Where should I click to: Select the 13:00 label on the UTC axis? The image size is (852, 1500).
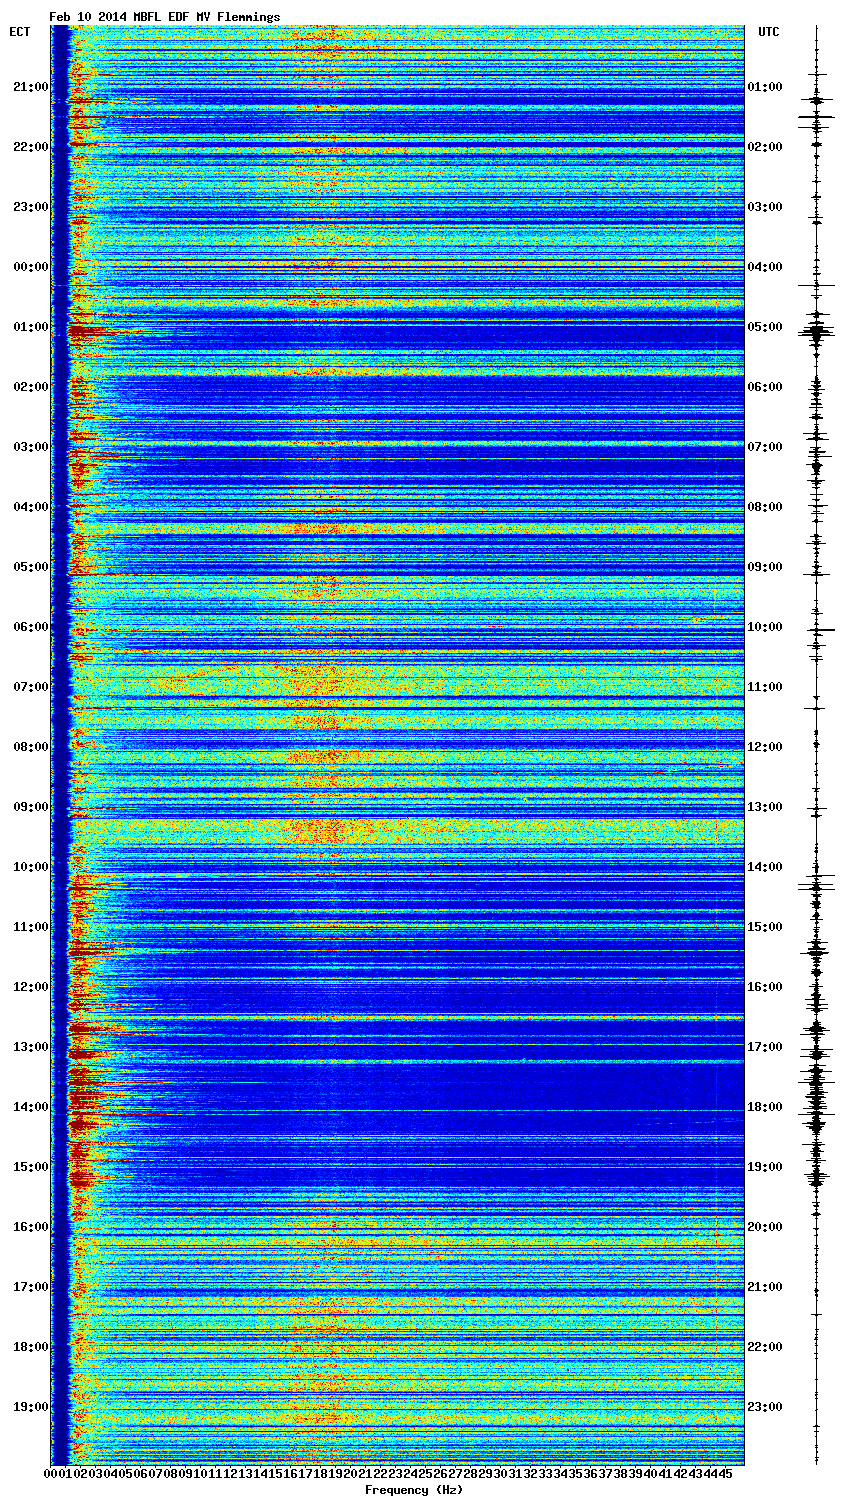[x=765, y=807]
